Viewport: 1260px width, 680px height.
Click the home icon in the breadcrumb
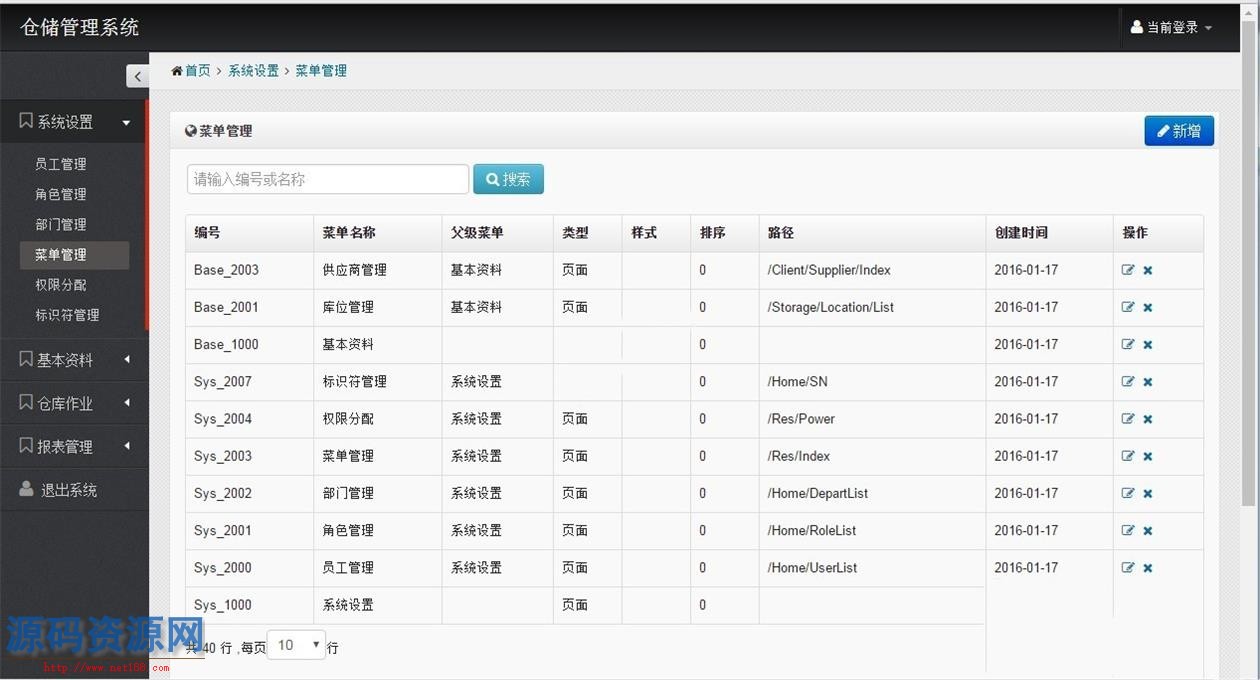point(177,71)
